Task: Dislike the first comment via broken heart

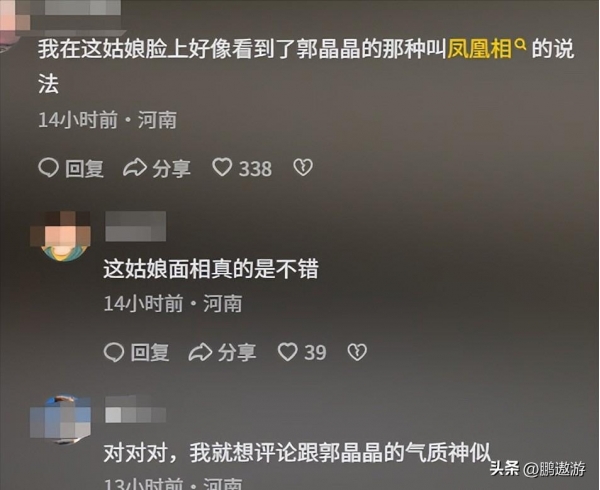Action: point(303,168)
